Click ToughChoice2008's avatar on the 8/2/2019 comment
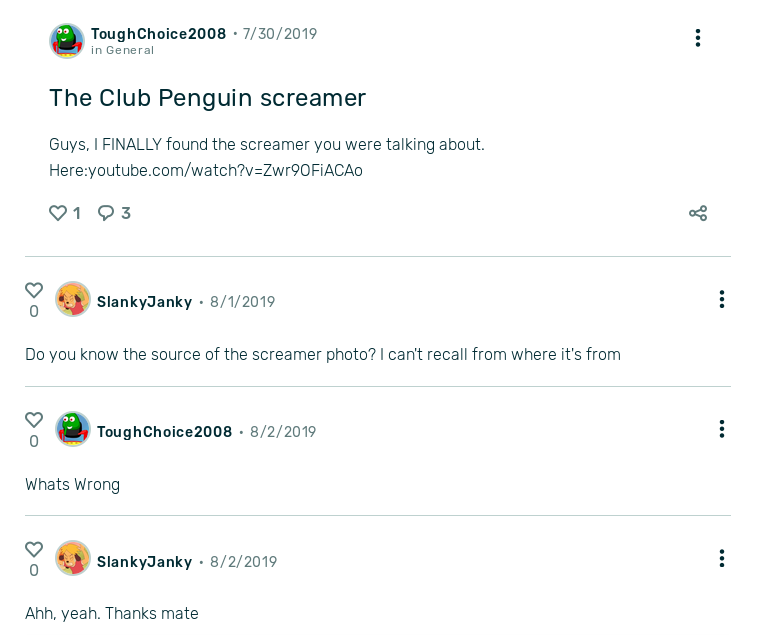 pyautogui.click(x=73, y=429)
